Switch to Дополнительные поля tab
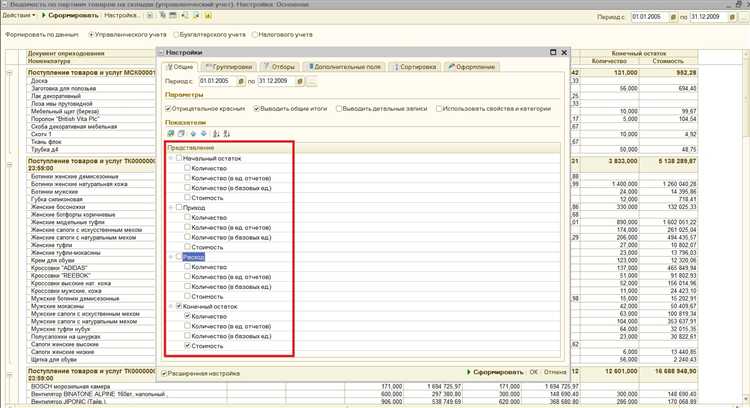 pyautogui.click(x=344, y=67)
